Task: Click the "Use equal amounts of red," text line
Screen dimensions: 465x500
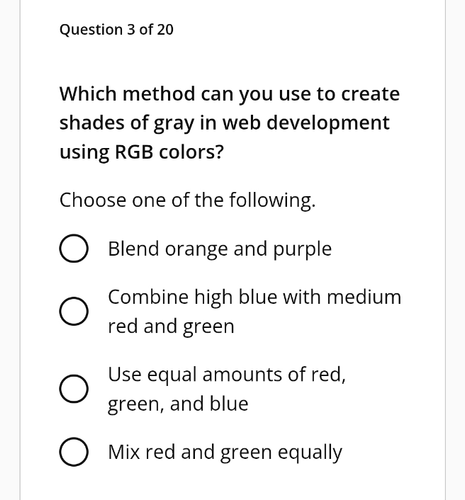Action: [227, 375]
